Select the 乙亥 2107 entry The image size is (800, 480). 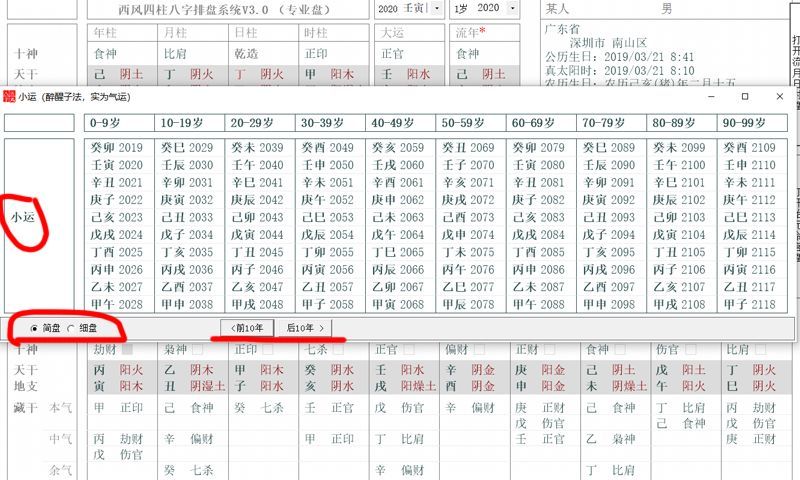click(680, 287)
